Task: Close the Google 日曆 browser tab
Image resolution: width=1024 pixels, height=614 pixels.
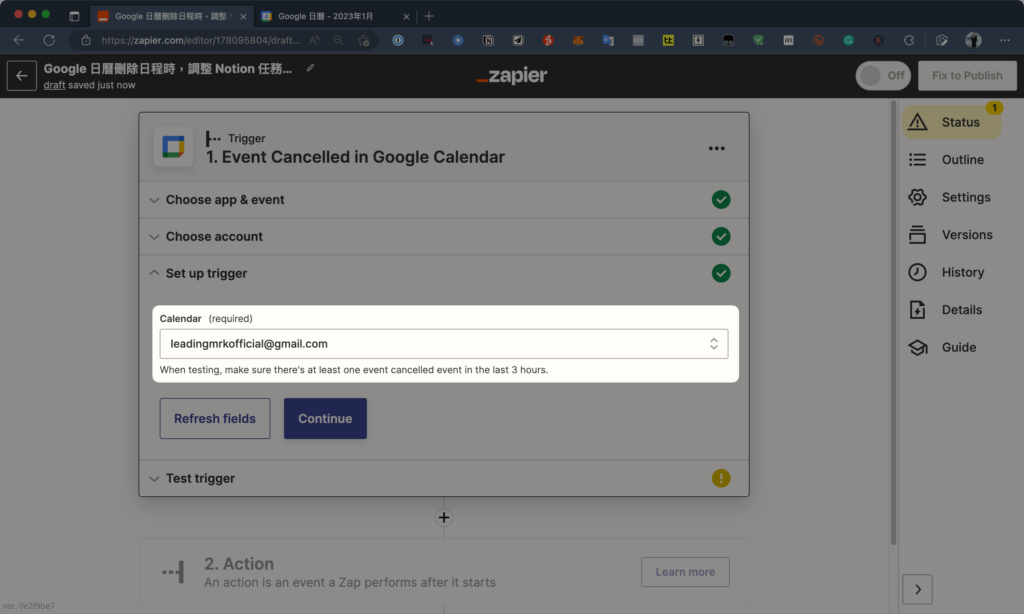Action: [x=406, y=16]
